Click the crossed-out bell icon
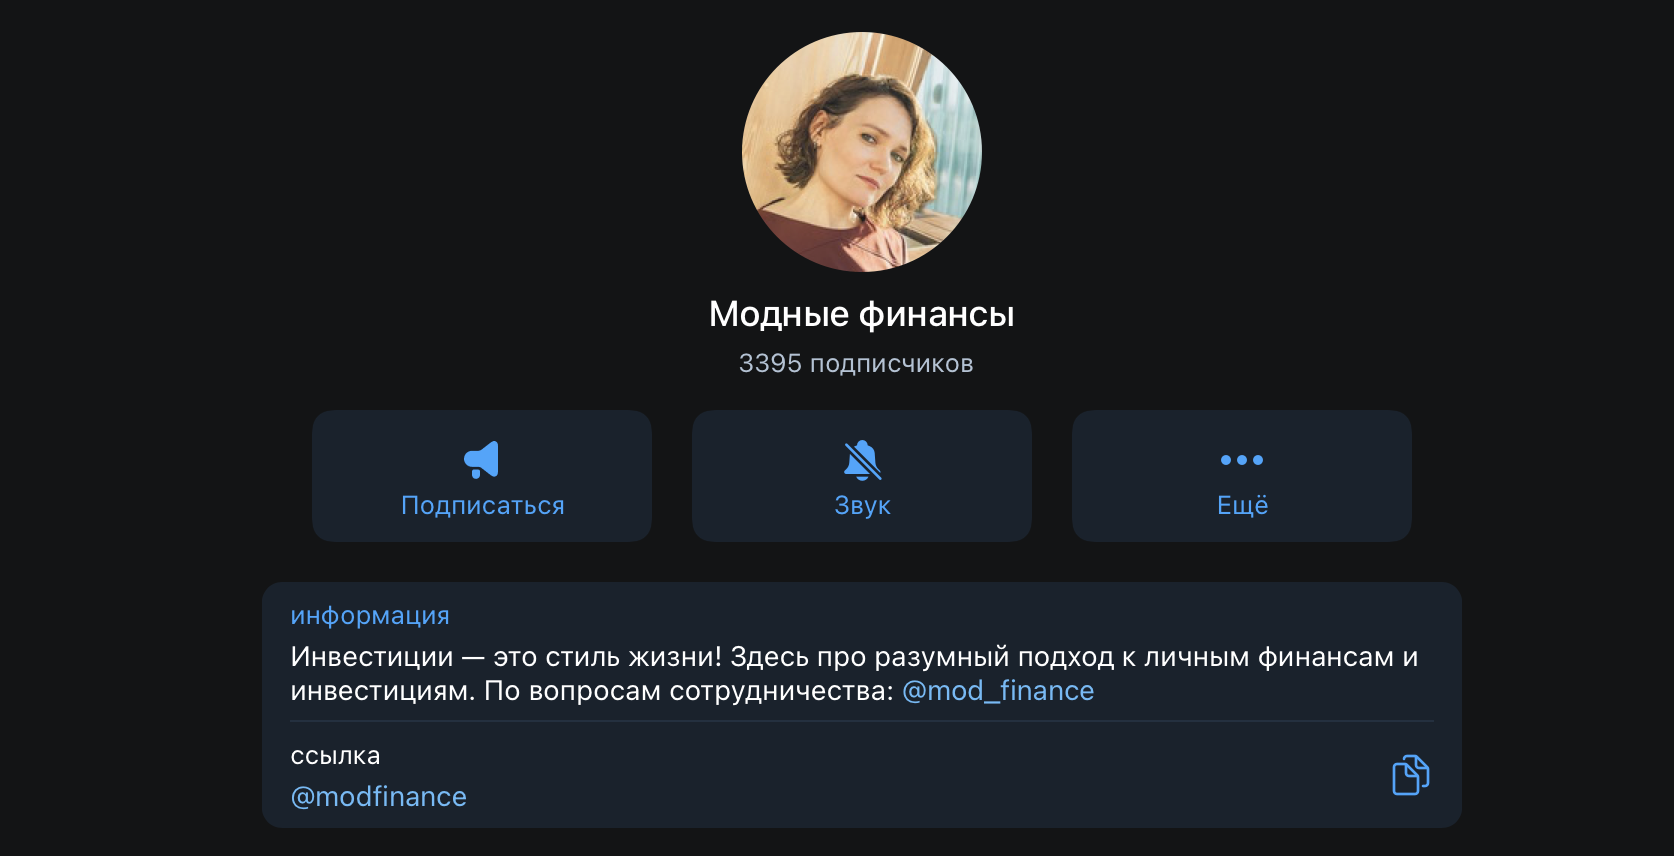 [x=862, y=460]
